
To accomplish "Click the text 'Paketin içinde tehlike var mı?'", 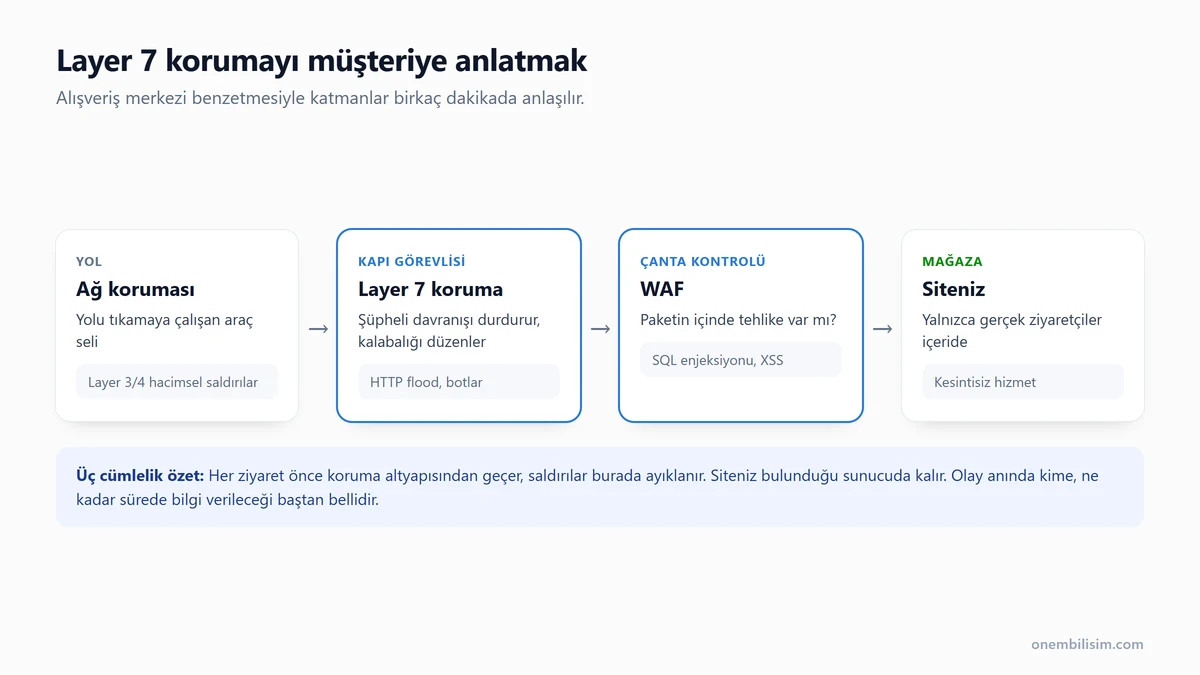I will tap(738, 321).
